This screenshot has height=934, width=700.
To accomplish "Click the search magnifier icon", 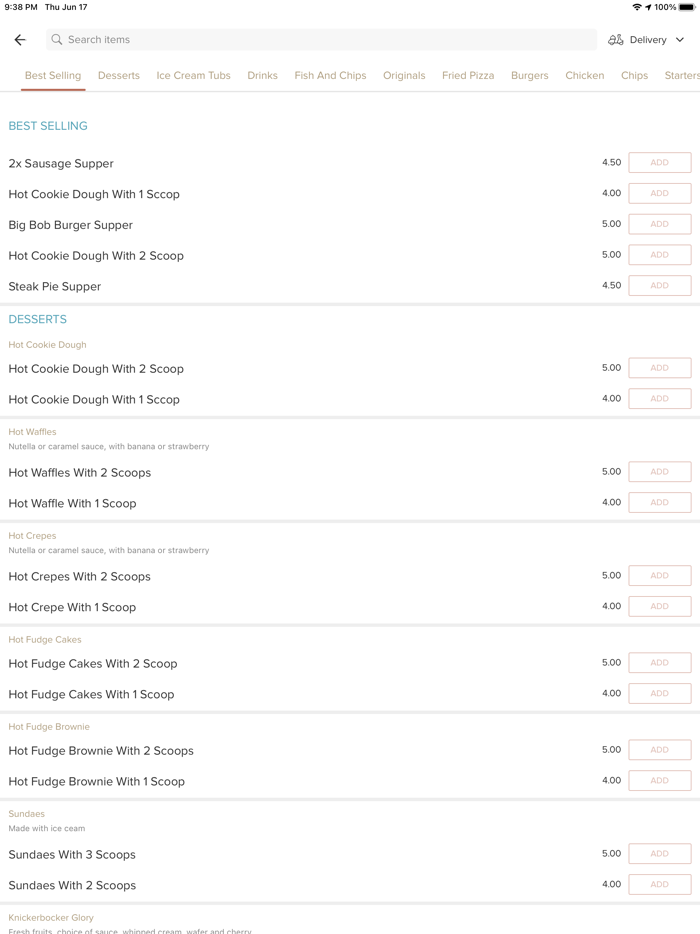I will coord(57,40).
